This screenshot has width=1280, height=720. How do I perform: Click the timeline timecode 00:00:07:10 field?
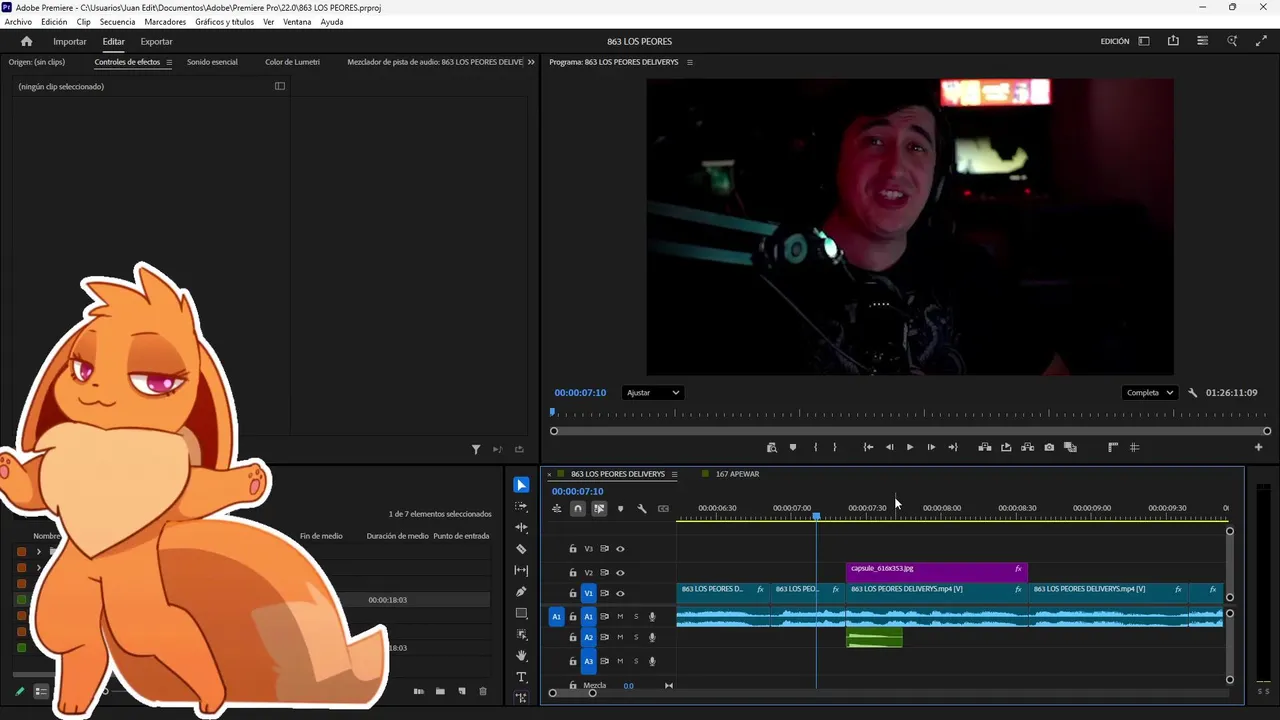577,491
